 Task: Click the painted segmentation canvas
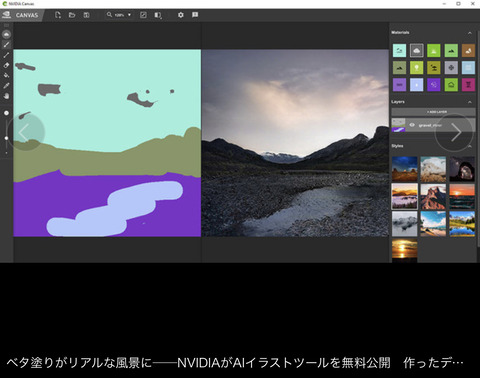107,143
